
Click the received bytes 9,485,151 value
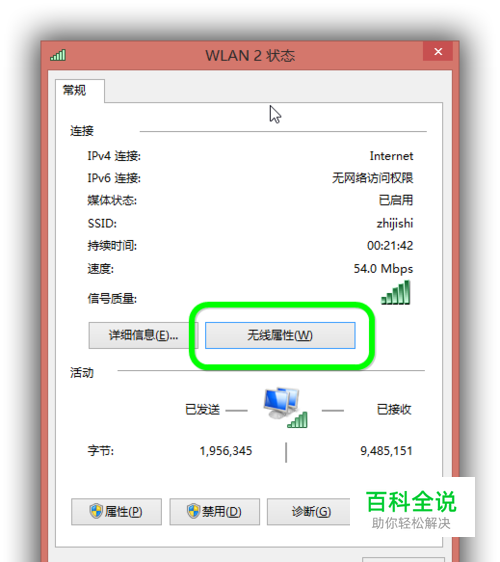[x=386, y=451]
